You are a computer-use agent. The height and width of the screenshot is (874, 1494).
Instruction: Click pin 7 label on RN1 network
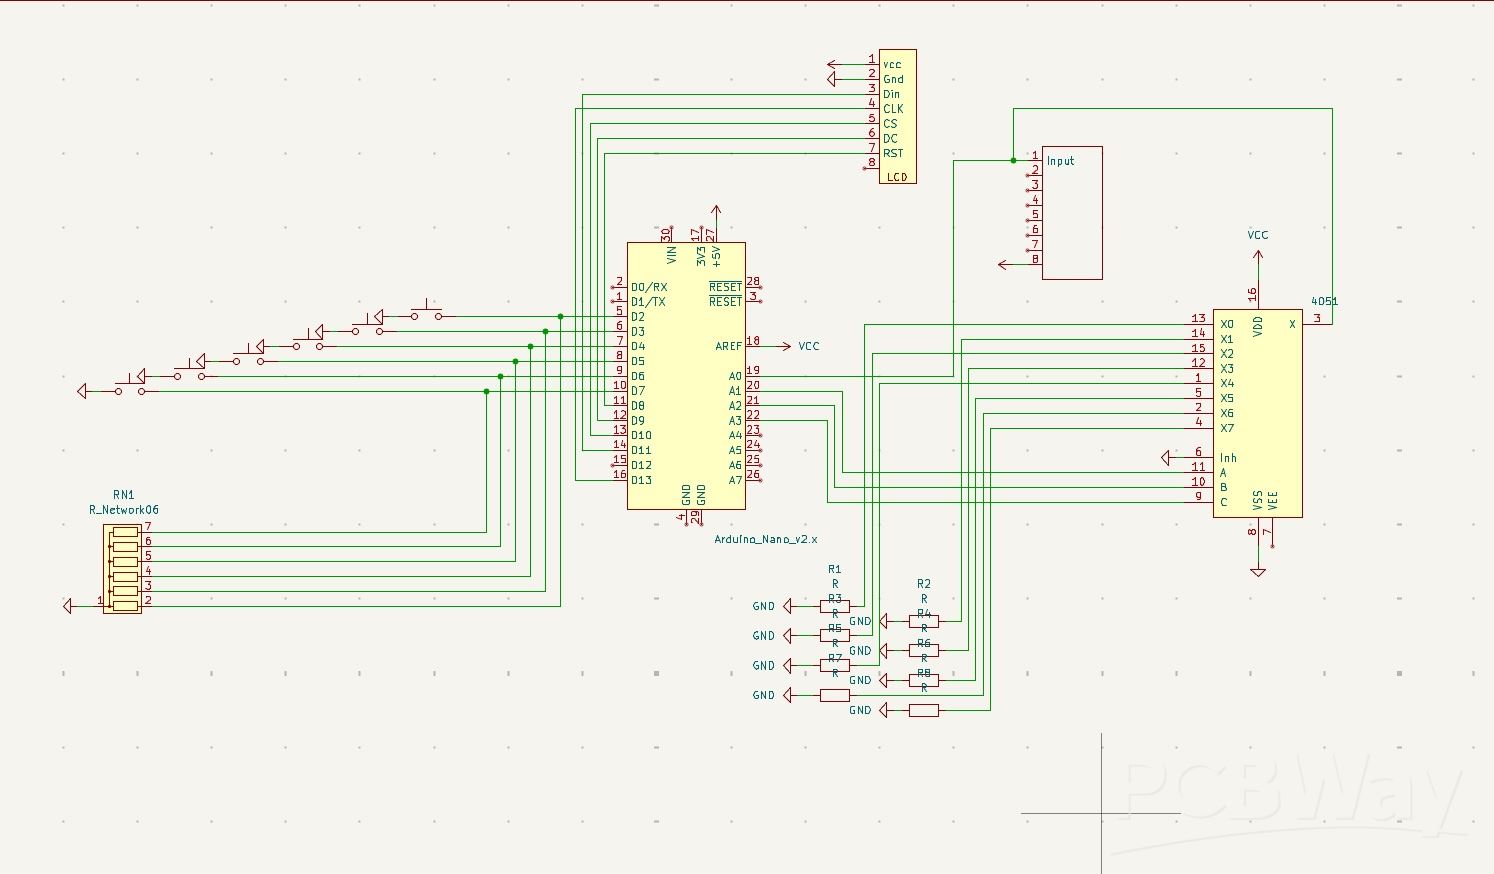click(148, 526)
